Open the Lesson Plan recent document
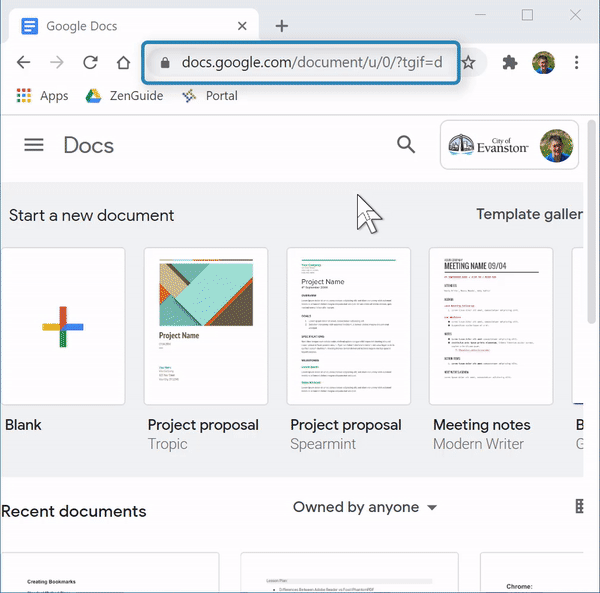 coord(349,572)
